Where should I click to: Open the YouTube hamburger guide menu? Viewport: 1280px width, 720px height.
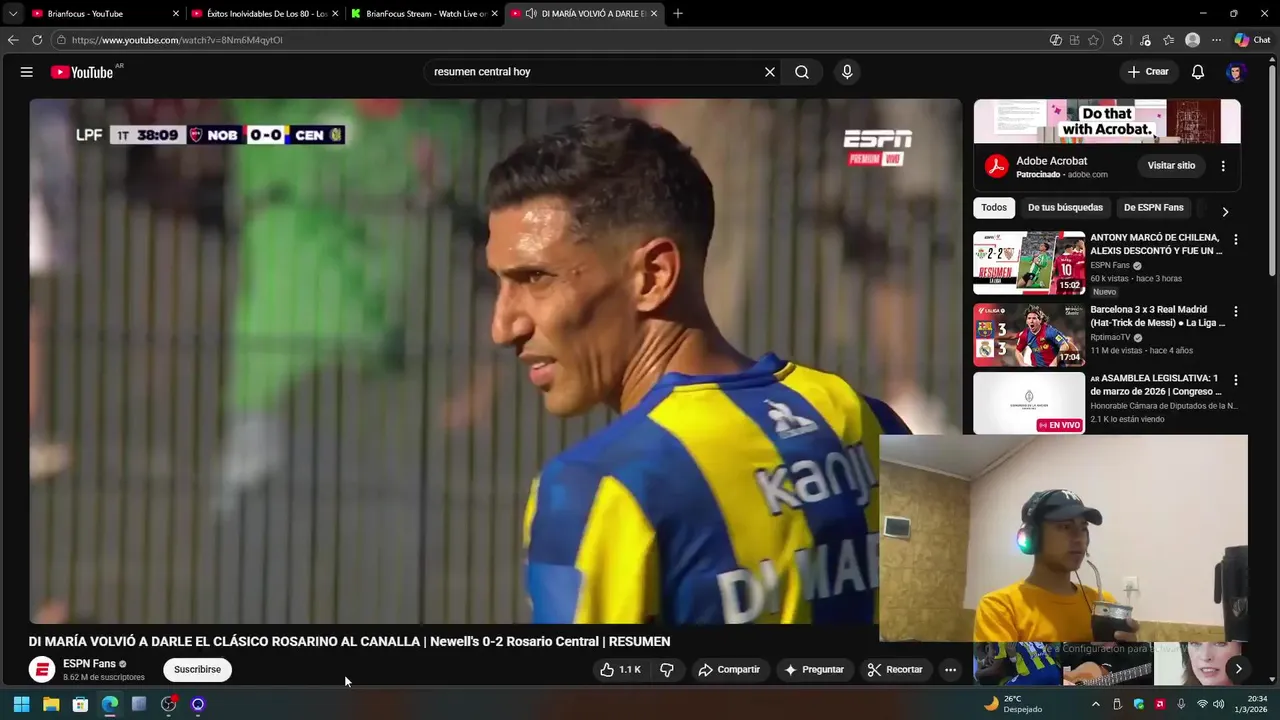click(x=27, y=72)
